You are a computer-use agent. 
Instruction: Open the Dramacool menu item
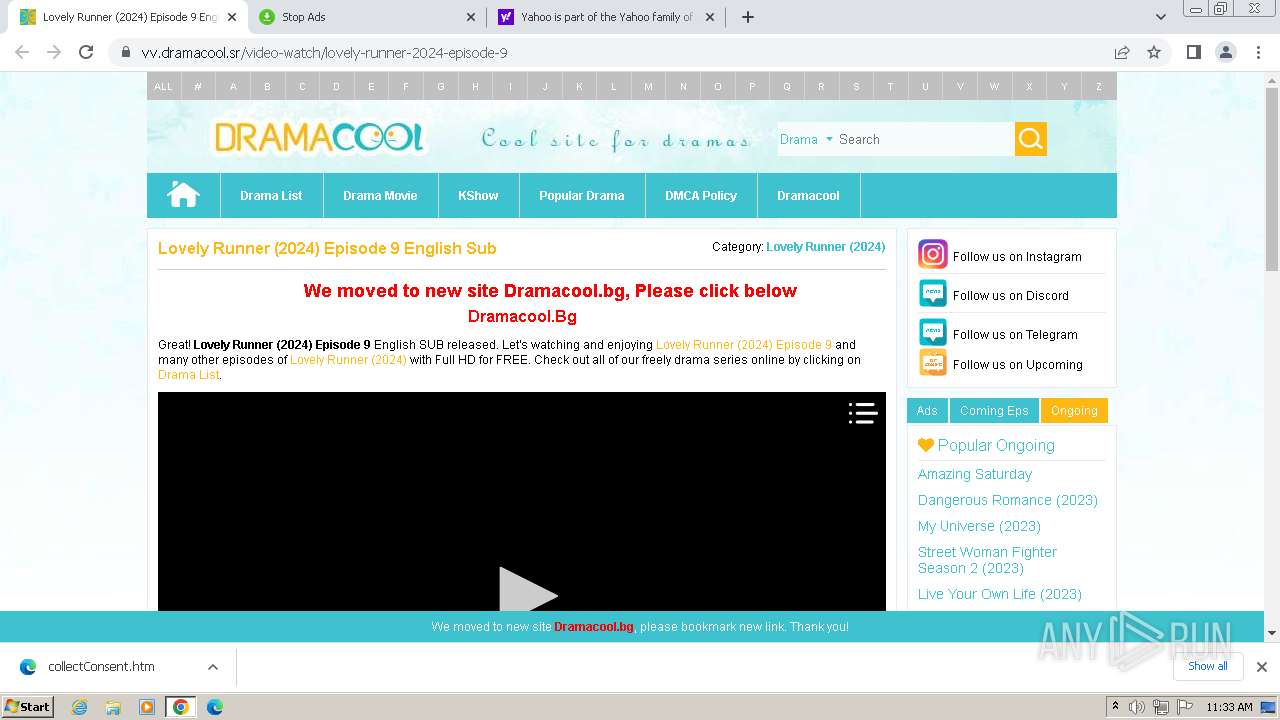808,195
